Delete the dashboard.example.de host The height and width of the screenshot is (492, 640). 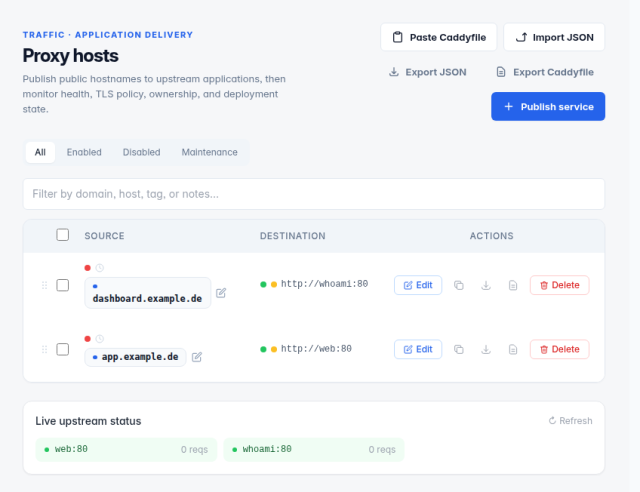(x=560, y=285)
